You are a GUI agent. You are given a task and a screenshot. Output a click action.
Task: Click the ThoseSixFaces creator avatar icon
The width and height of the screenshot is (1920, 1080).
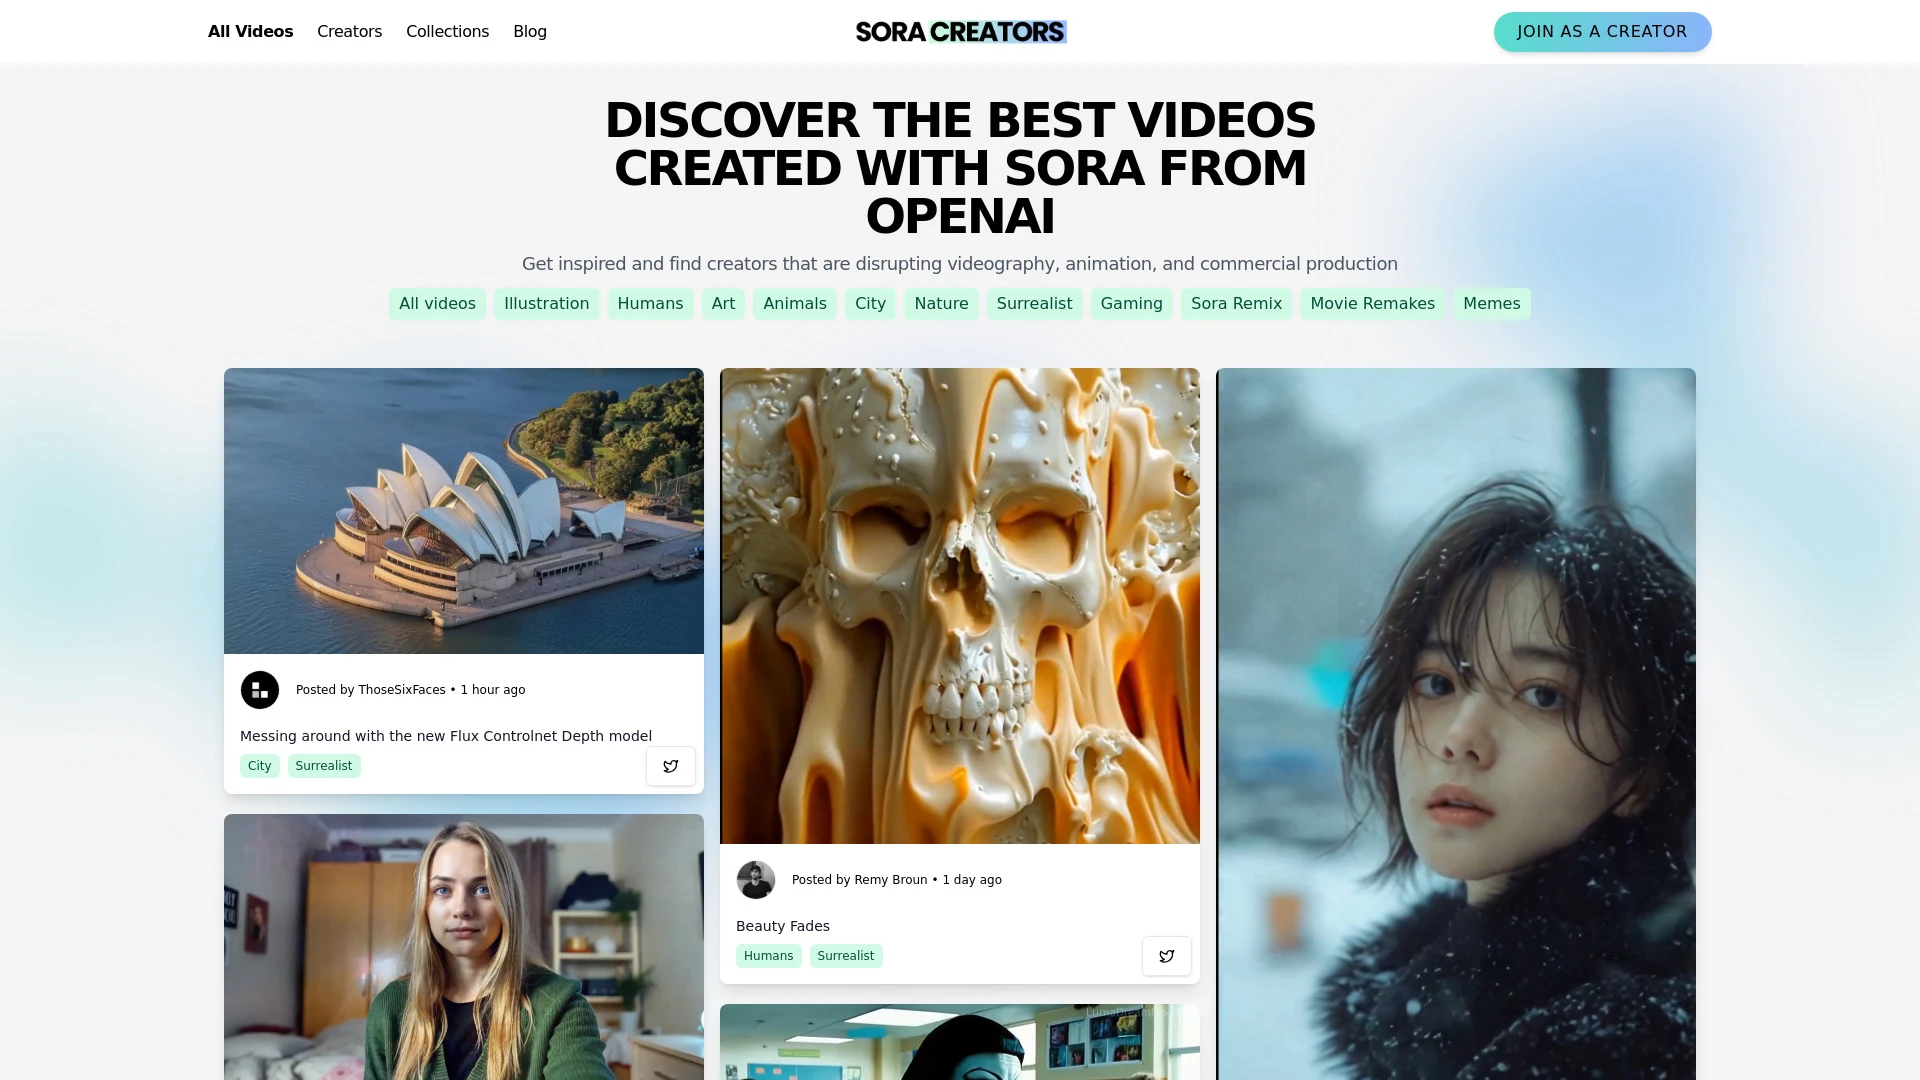[260, 690]
